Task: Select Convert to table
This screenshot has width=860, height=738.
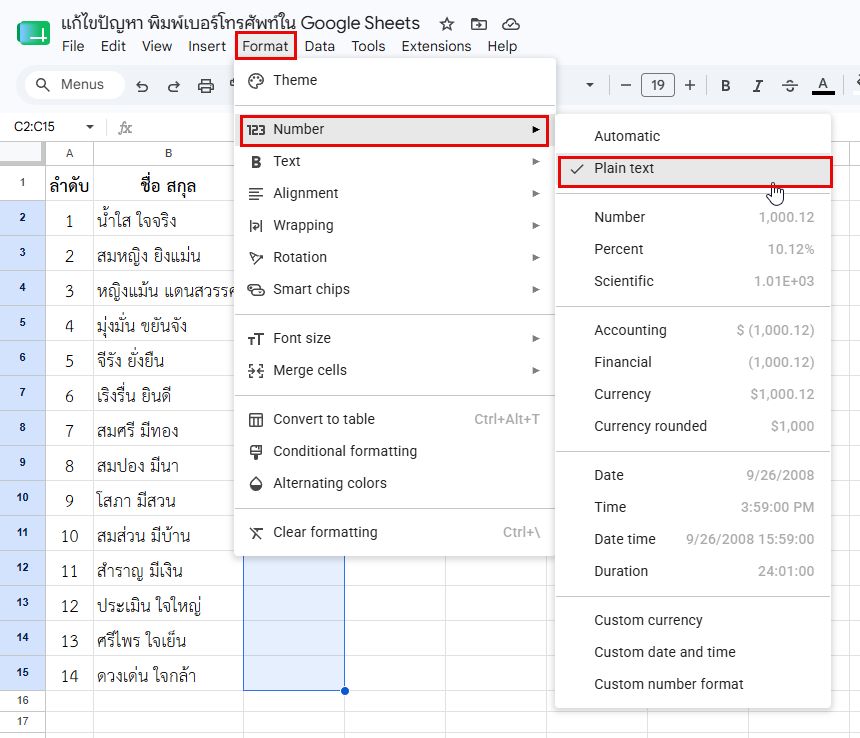Action: [394, 419]
